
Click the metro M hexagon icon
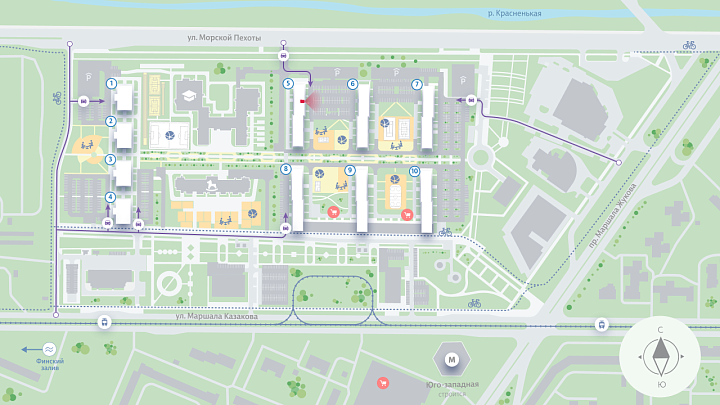pos(451,359)
